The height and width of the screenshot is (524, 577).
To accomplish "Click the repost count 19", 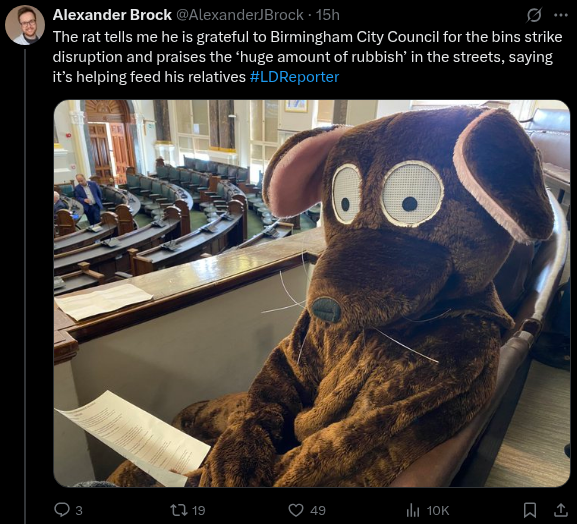I will point(199,511).
